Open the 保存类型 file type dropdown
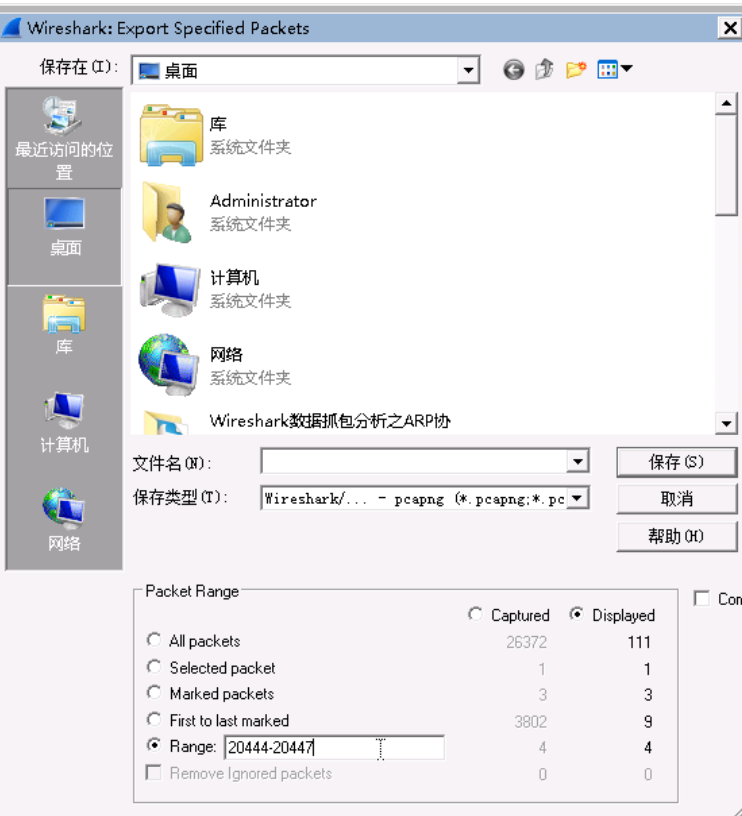 (577, 498)
